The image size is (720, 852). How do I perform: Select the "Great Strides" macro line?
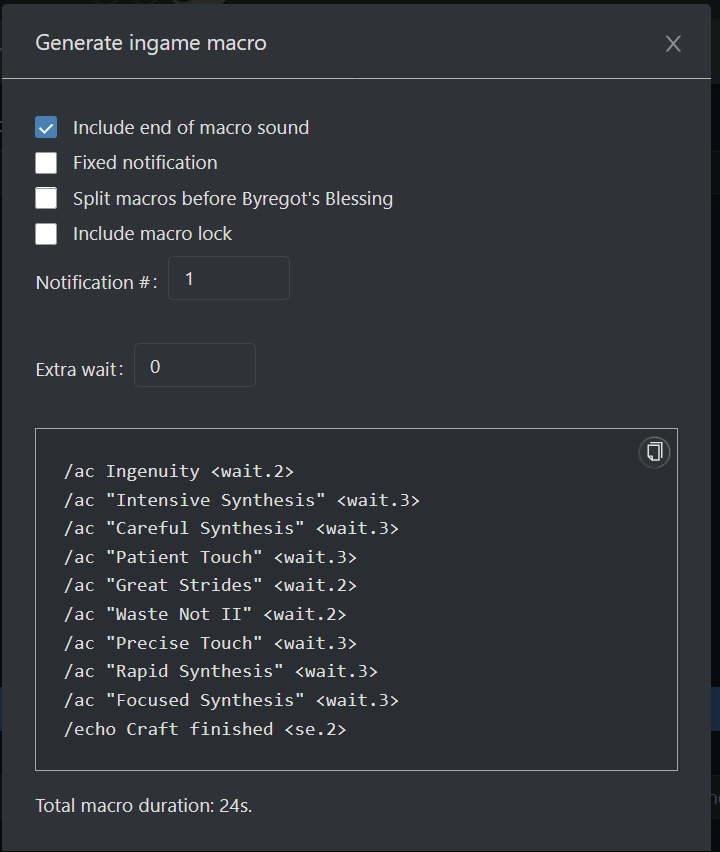point(209,586)
